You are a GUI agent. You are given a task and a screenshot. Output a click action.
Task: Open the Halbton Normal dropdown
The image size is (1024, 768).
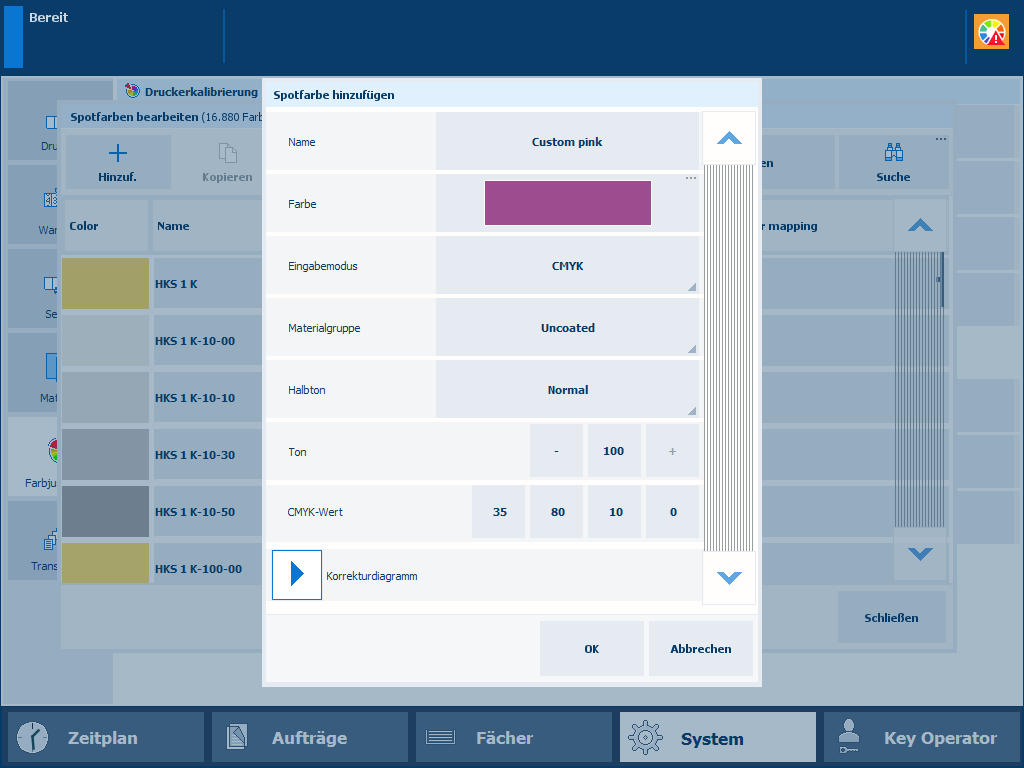pyautogui.click(x=567, y=390)
